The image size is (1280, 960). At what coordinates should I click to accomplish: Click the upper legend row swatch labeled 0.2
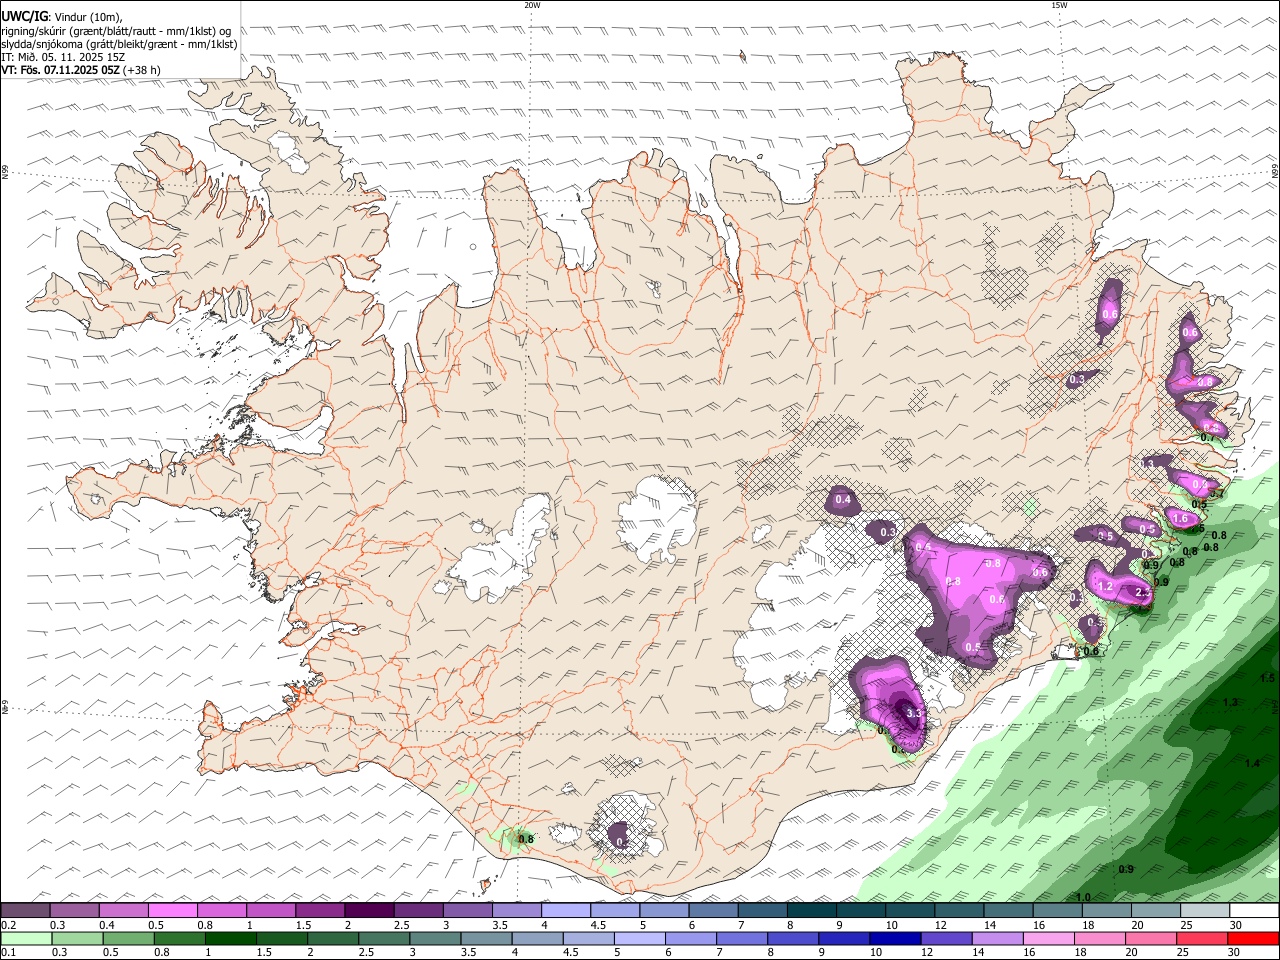25,911
